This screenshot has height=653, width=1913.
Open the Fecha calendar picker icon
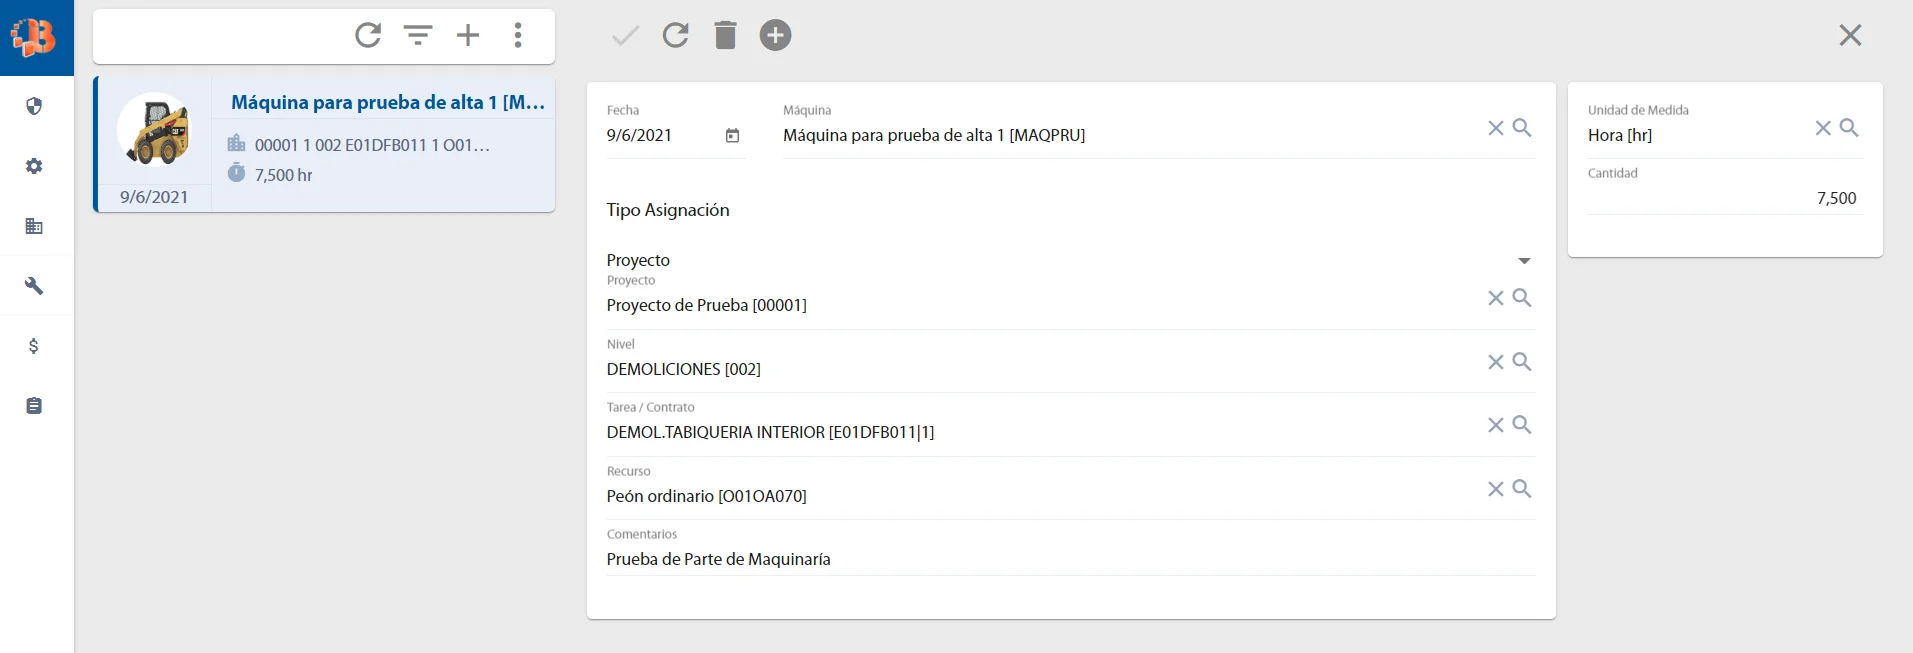point(732,136)
